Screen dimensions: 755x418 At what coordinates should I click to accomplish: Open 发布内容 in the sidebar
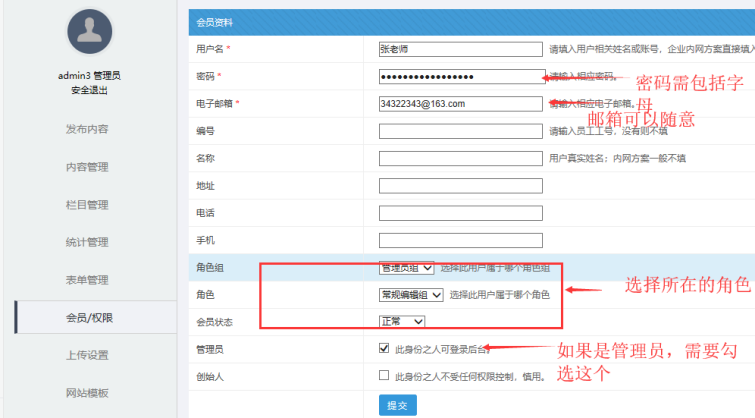pyautogui.click(x=87, y=129)
